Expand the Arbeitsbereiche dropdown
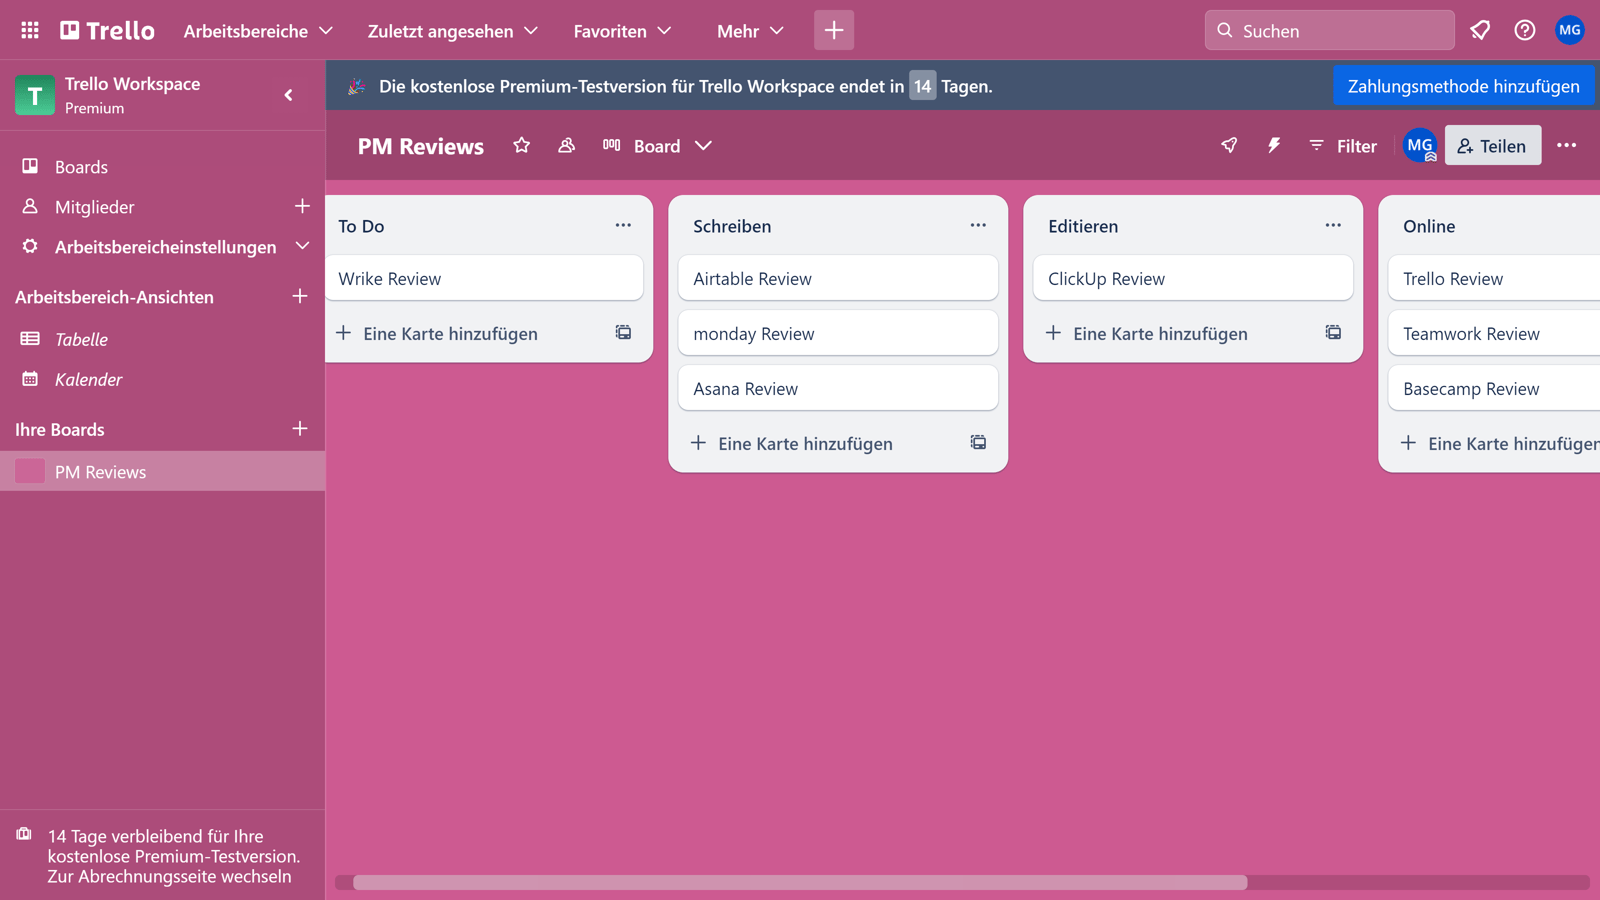This screenshot has width=1600, height=900. click(x=257, y=31)
